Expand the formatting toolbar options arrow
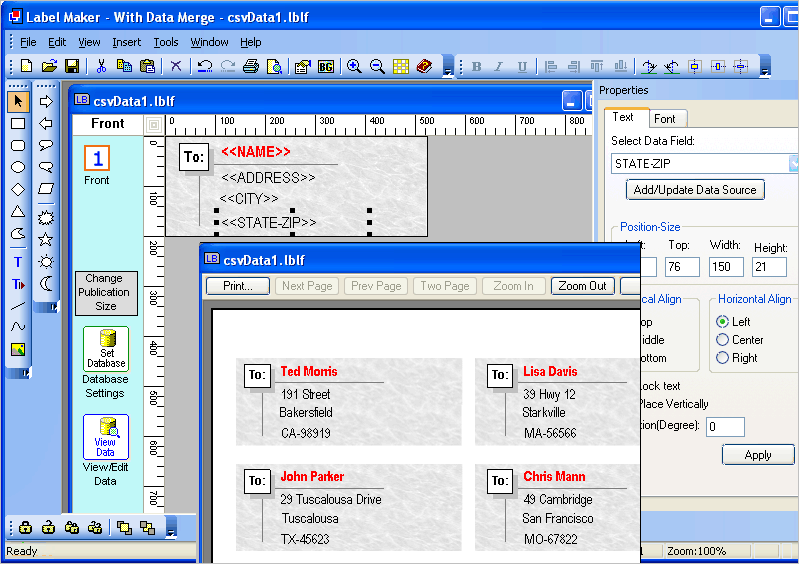This screenshot has width=799, height=564. [765, 70]
